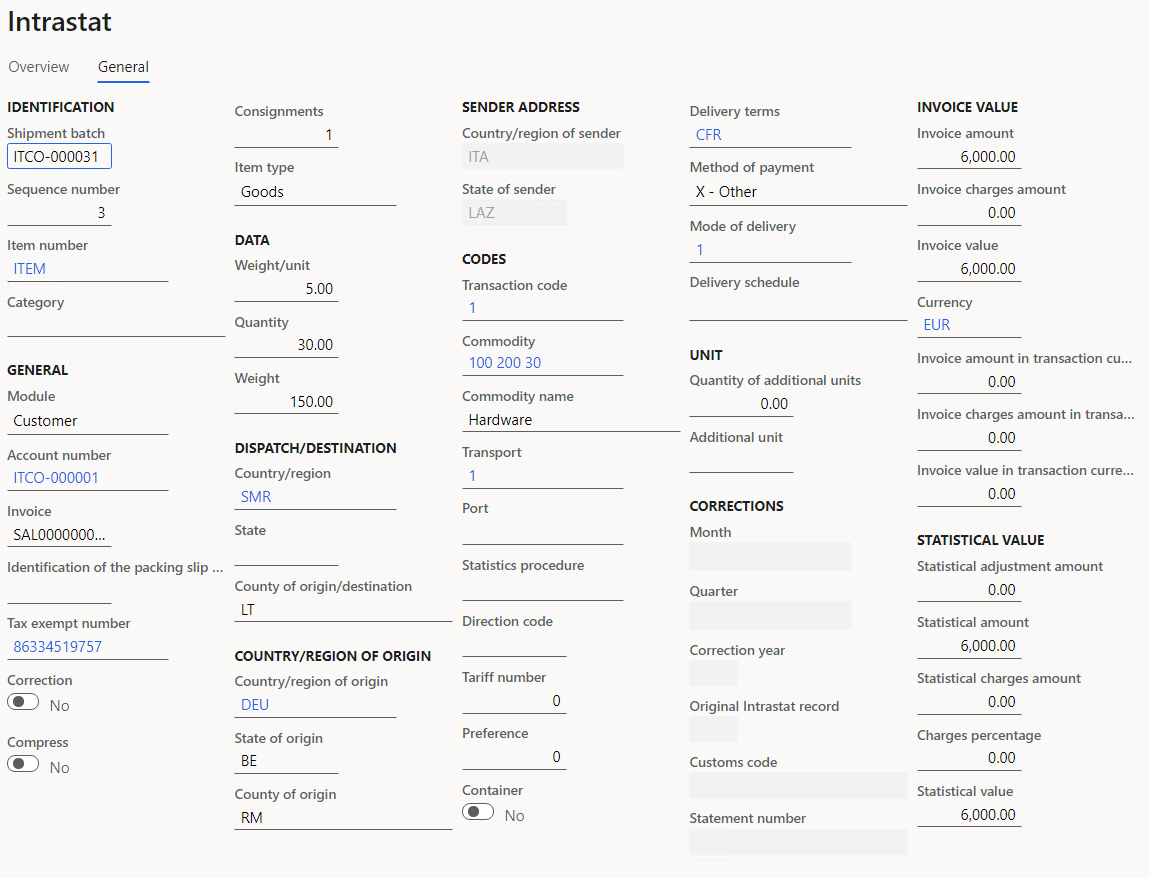
Task: Click the Shipment batch field
Action: (x=59, y=157)
